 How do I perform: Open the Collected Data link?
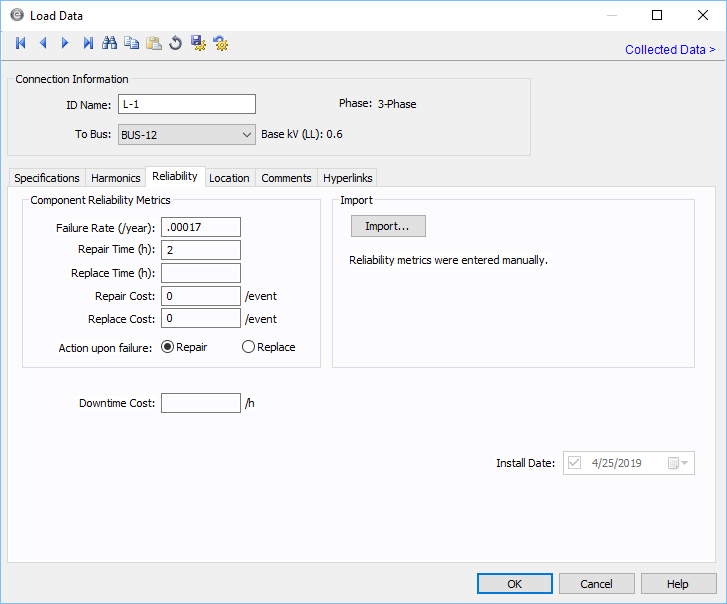[x=669, y=50]
